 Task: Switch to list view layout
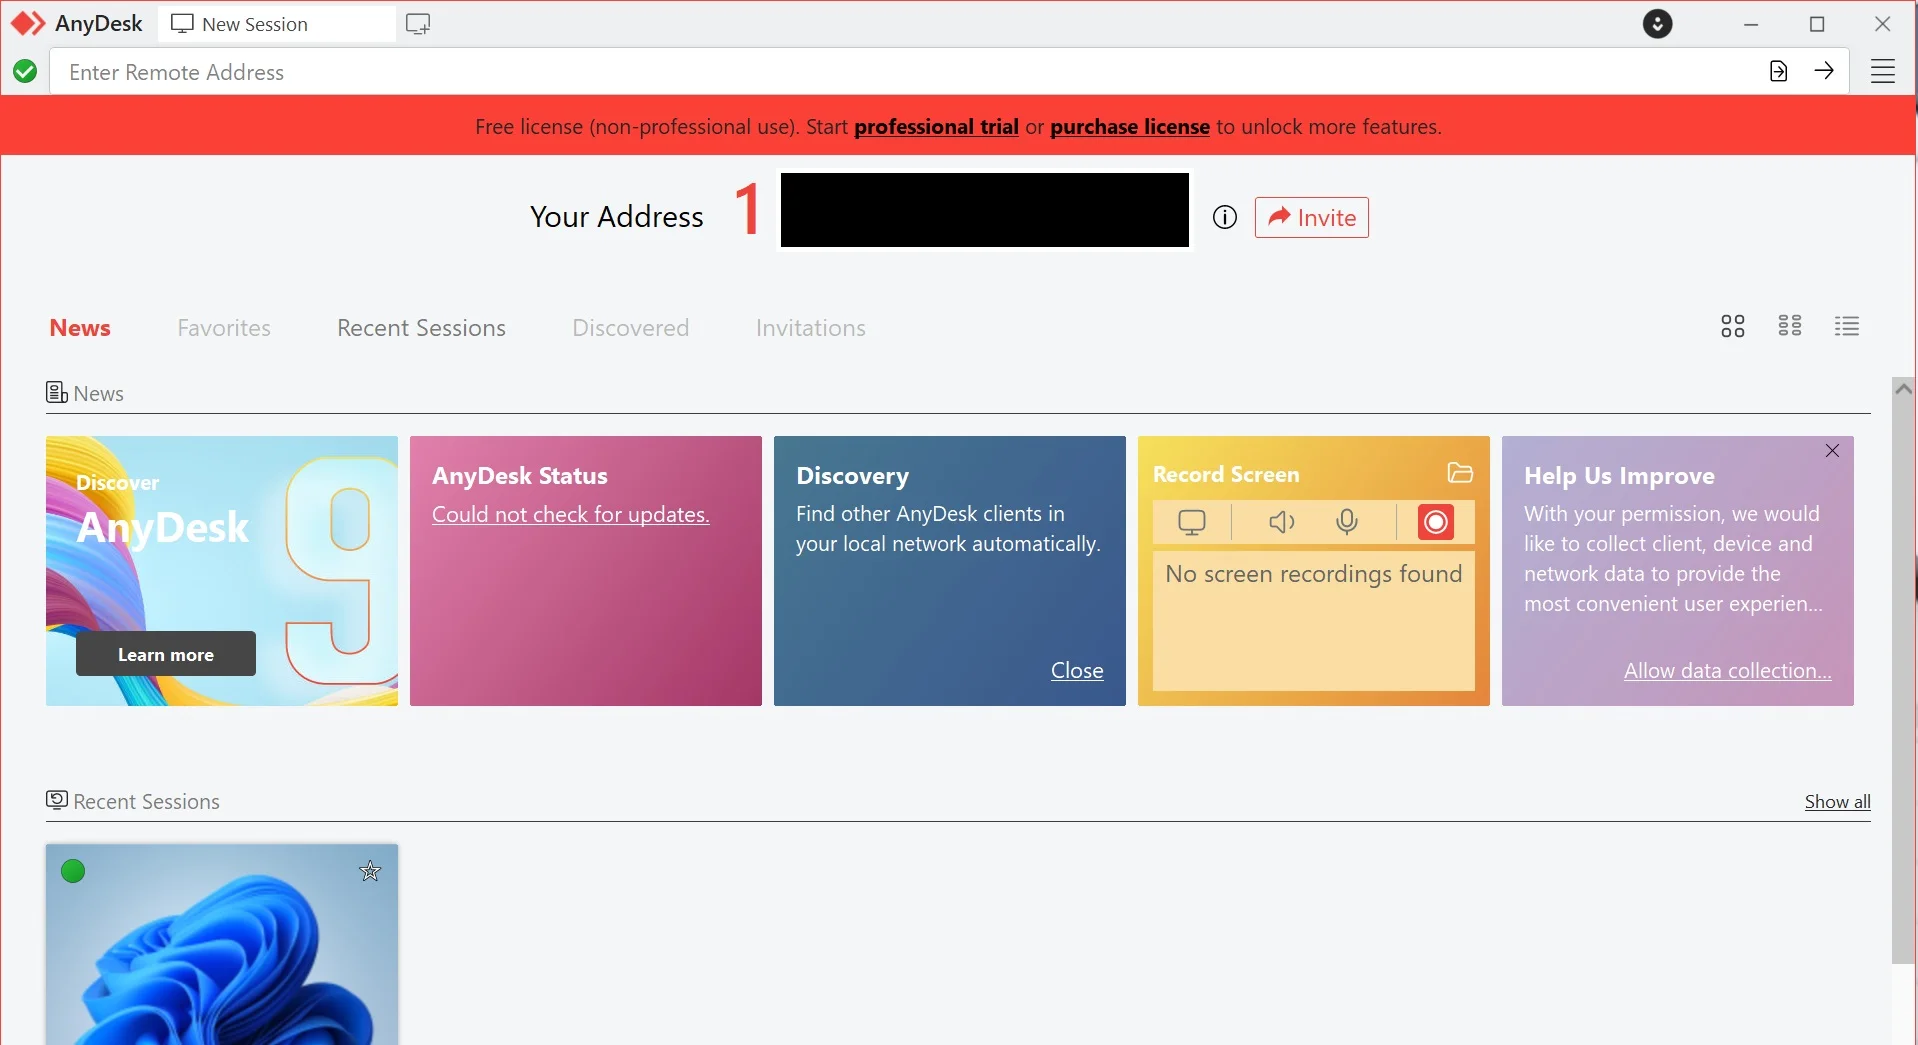1847,326
